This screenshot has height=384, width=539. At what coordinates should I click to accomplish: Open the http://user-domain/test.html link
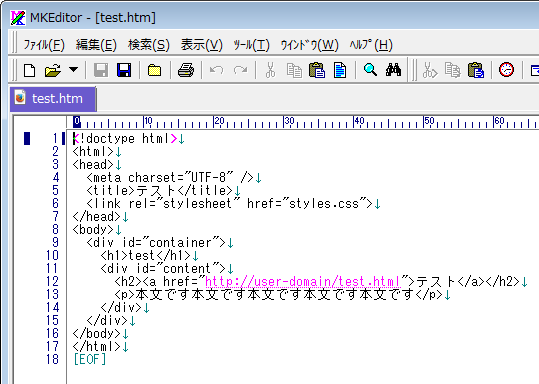(303, 282)
